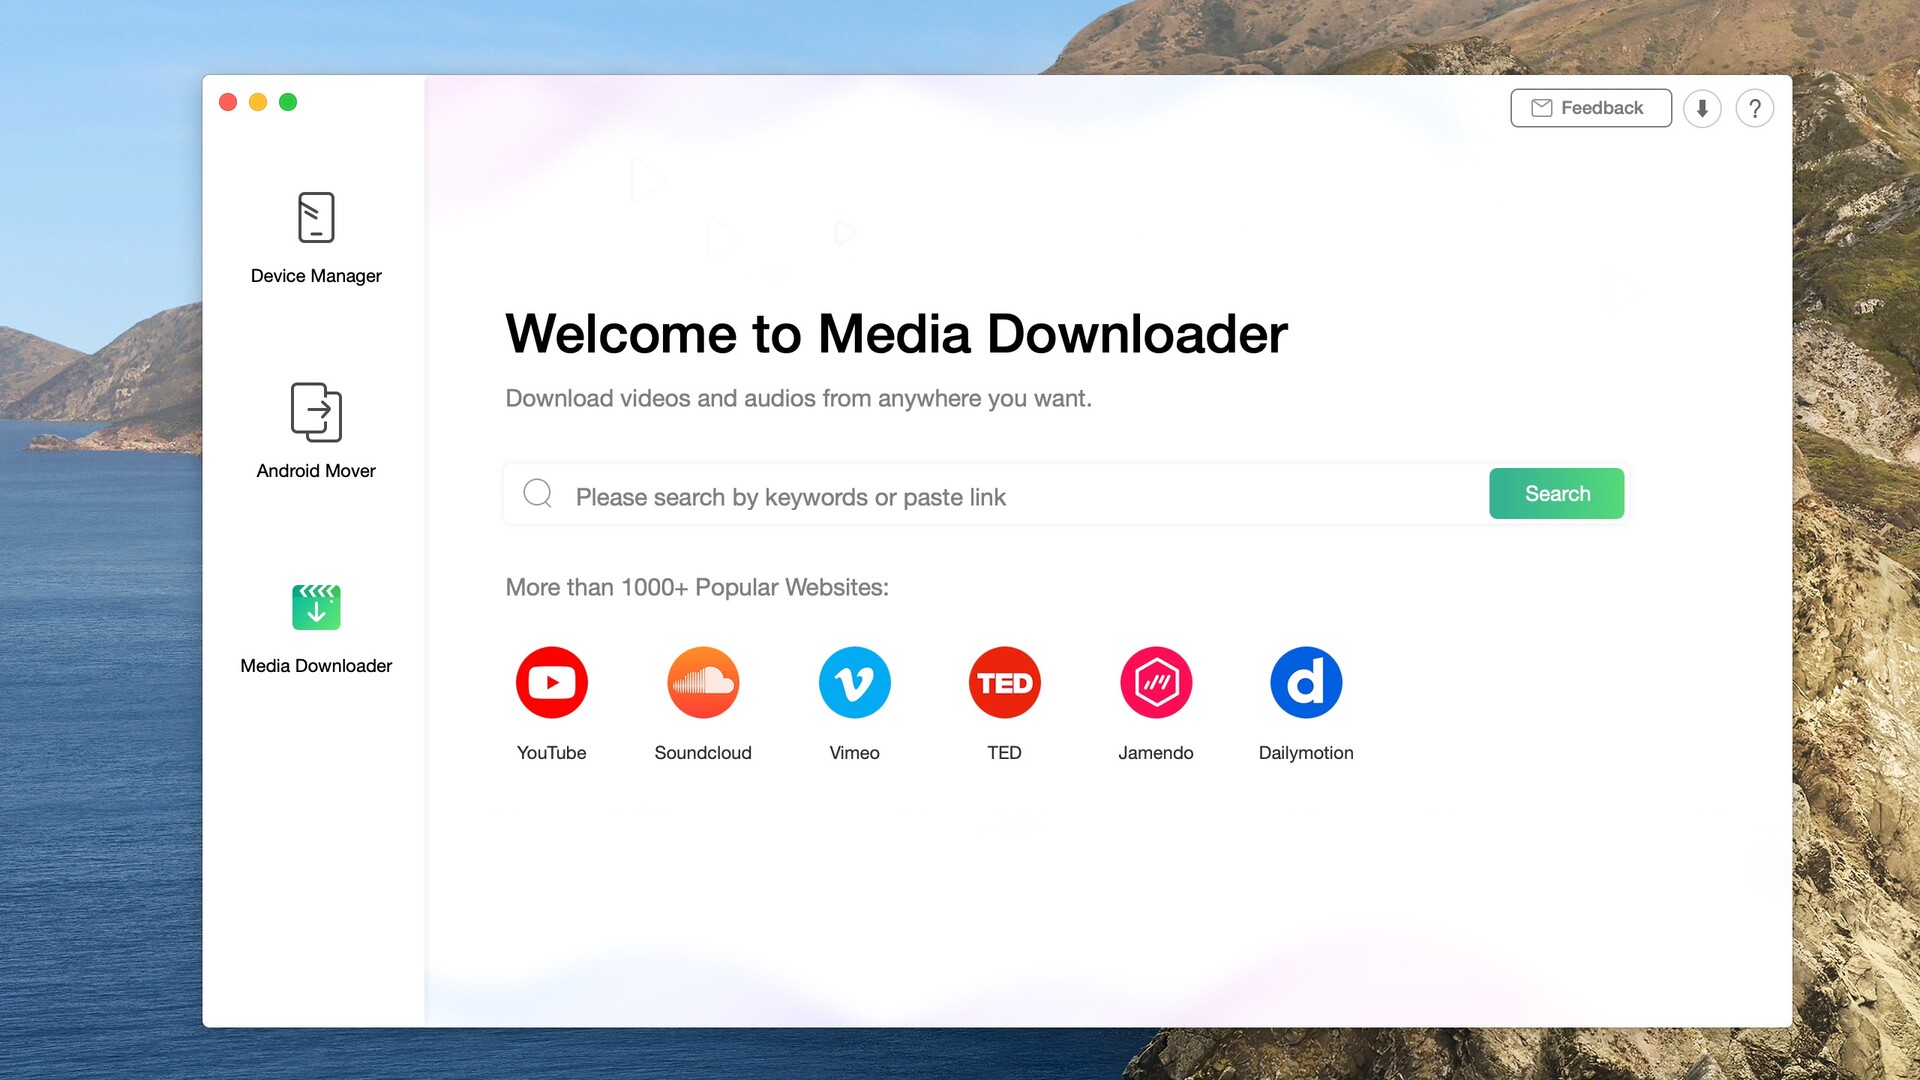Screen dimensions: 1920x1080
Task: Click the Device Manager label
Action: tap(316, 276)
